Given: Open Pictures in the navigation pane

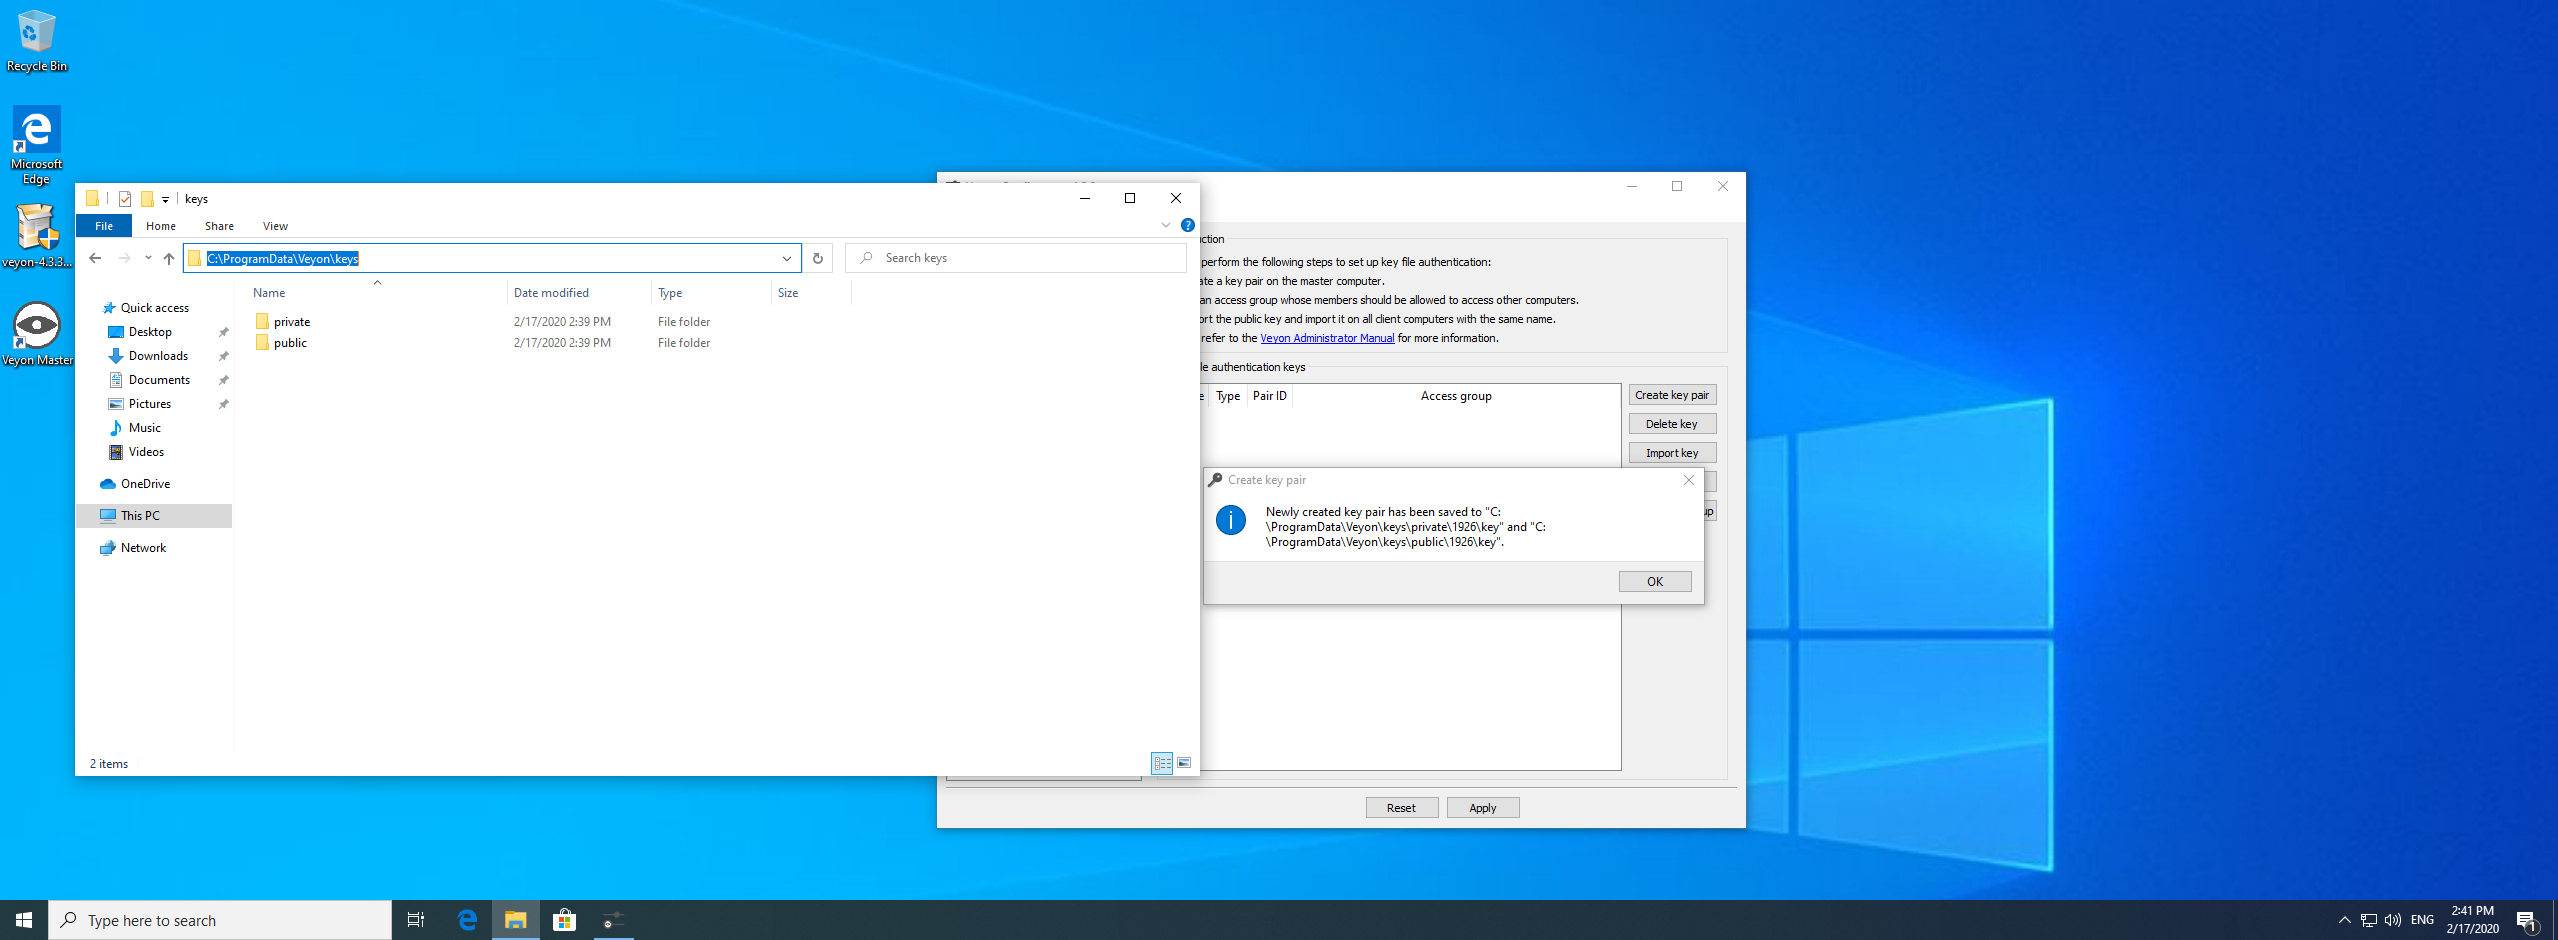Looking at the screenshot, I should 150,404.
